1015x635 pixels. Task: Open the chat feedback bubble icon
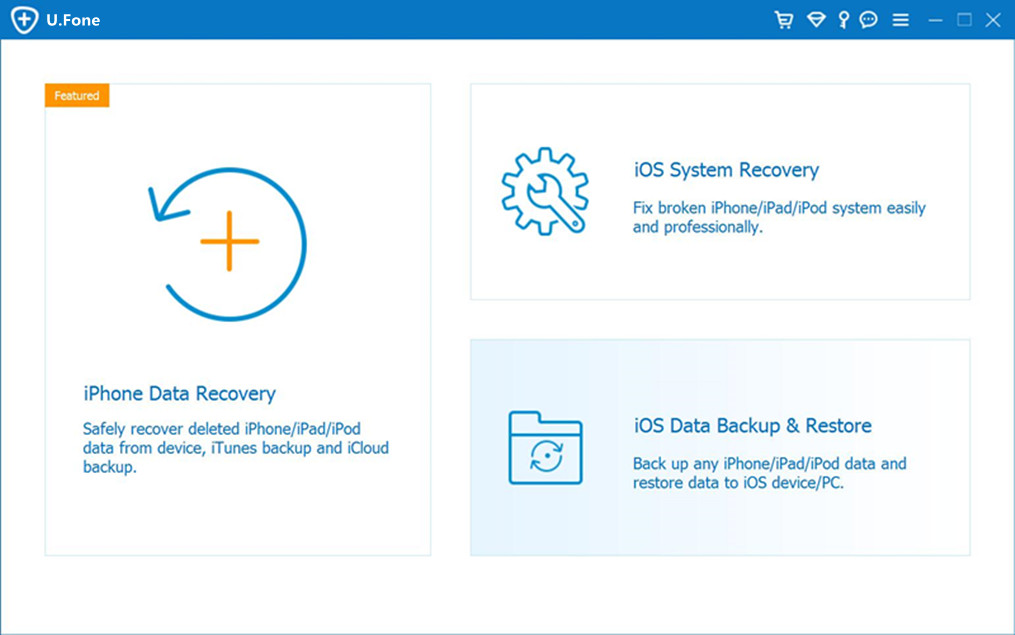coord(869,20)
